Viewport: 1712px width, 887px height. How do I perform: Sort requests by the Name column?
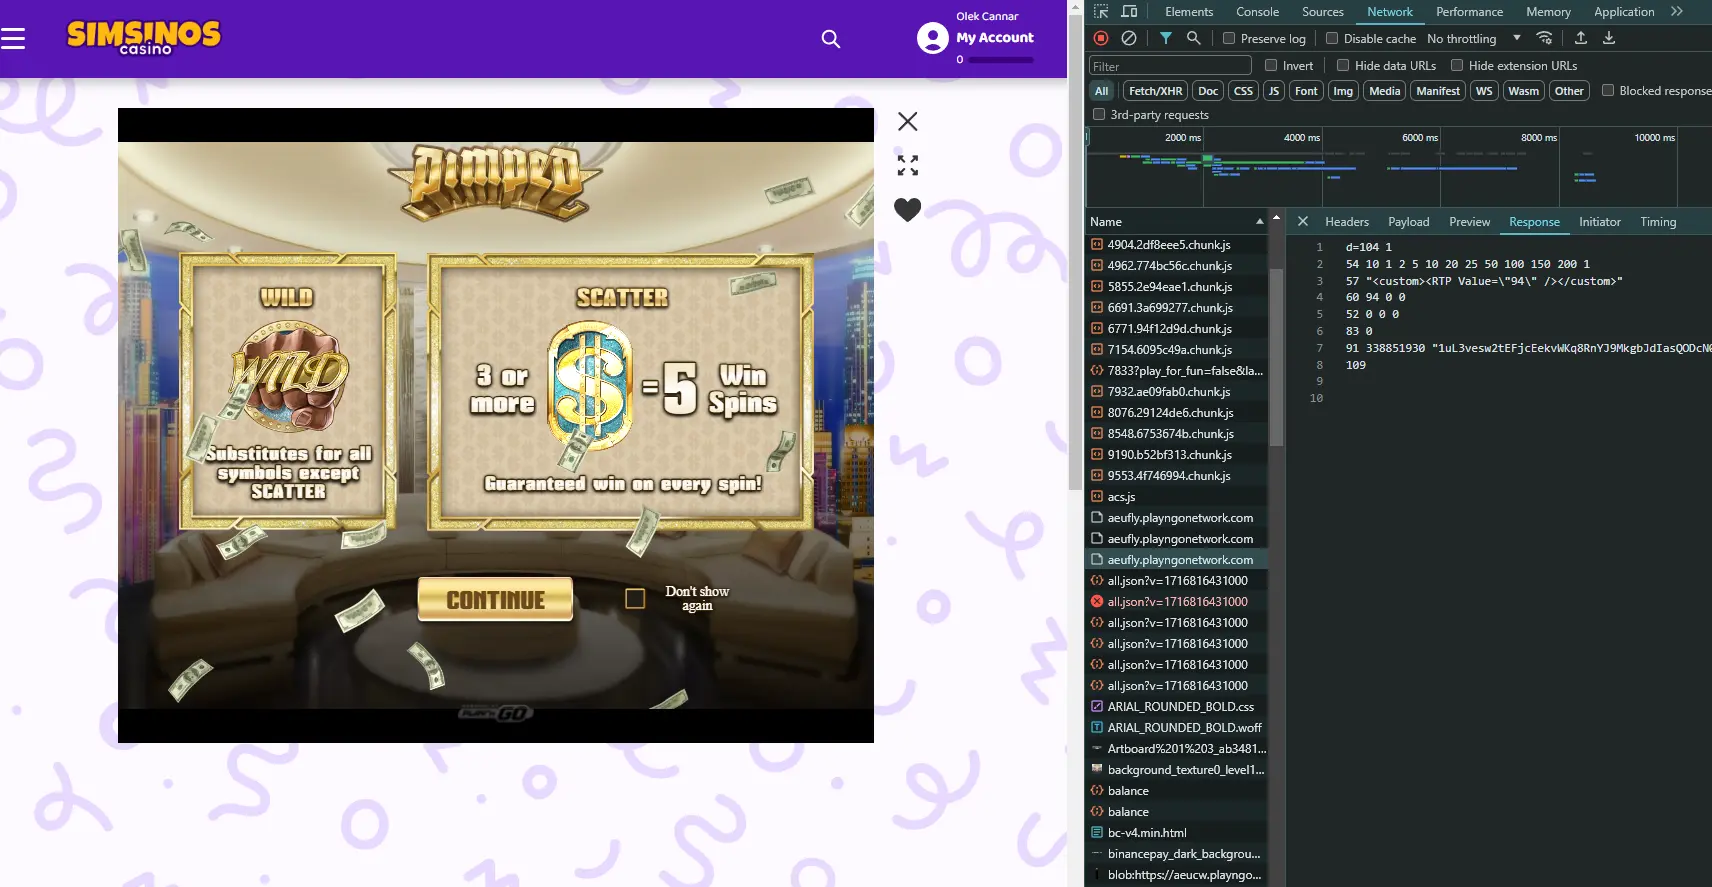point(1176,221)
